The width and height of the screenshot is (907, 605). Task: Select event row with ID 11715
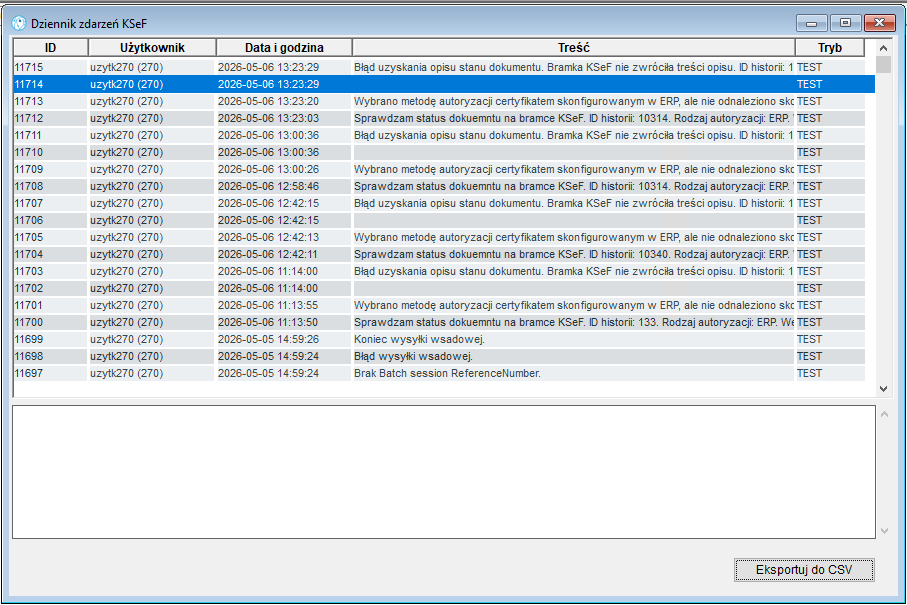[x=439, y=67]
